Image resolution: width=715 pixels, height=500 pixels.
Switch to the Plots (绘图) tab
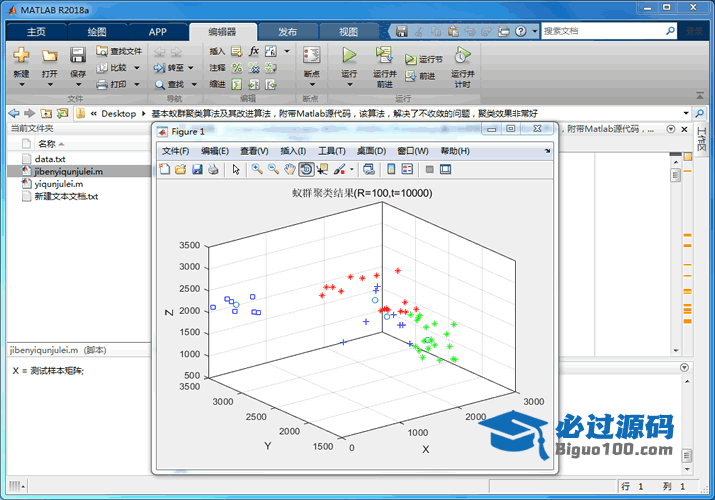coord(97,31)
